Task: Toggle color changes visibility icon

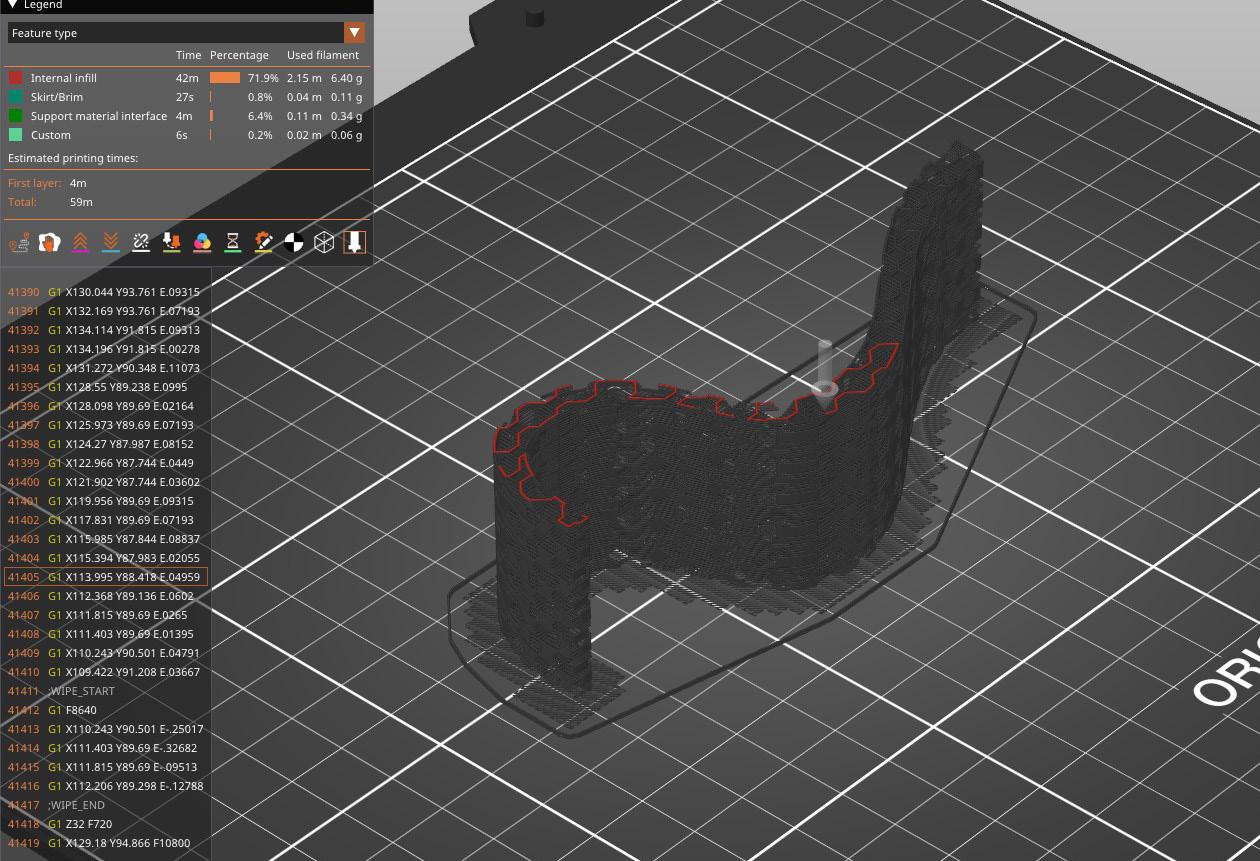Action: click(202, 242)
